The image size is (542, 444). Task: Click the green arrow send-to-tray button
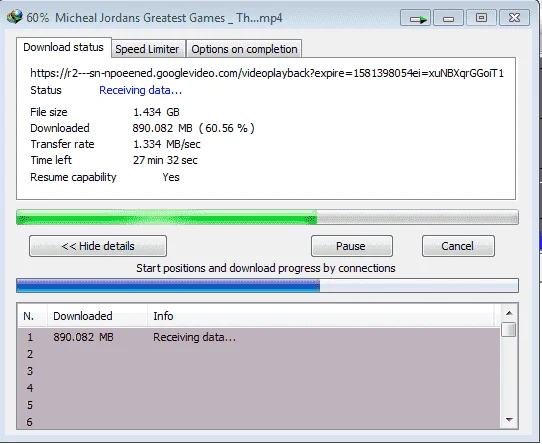[x=415, y=18]
